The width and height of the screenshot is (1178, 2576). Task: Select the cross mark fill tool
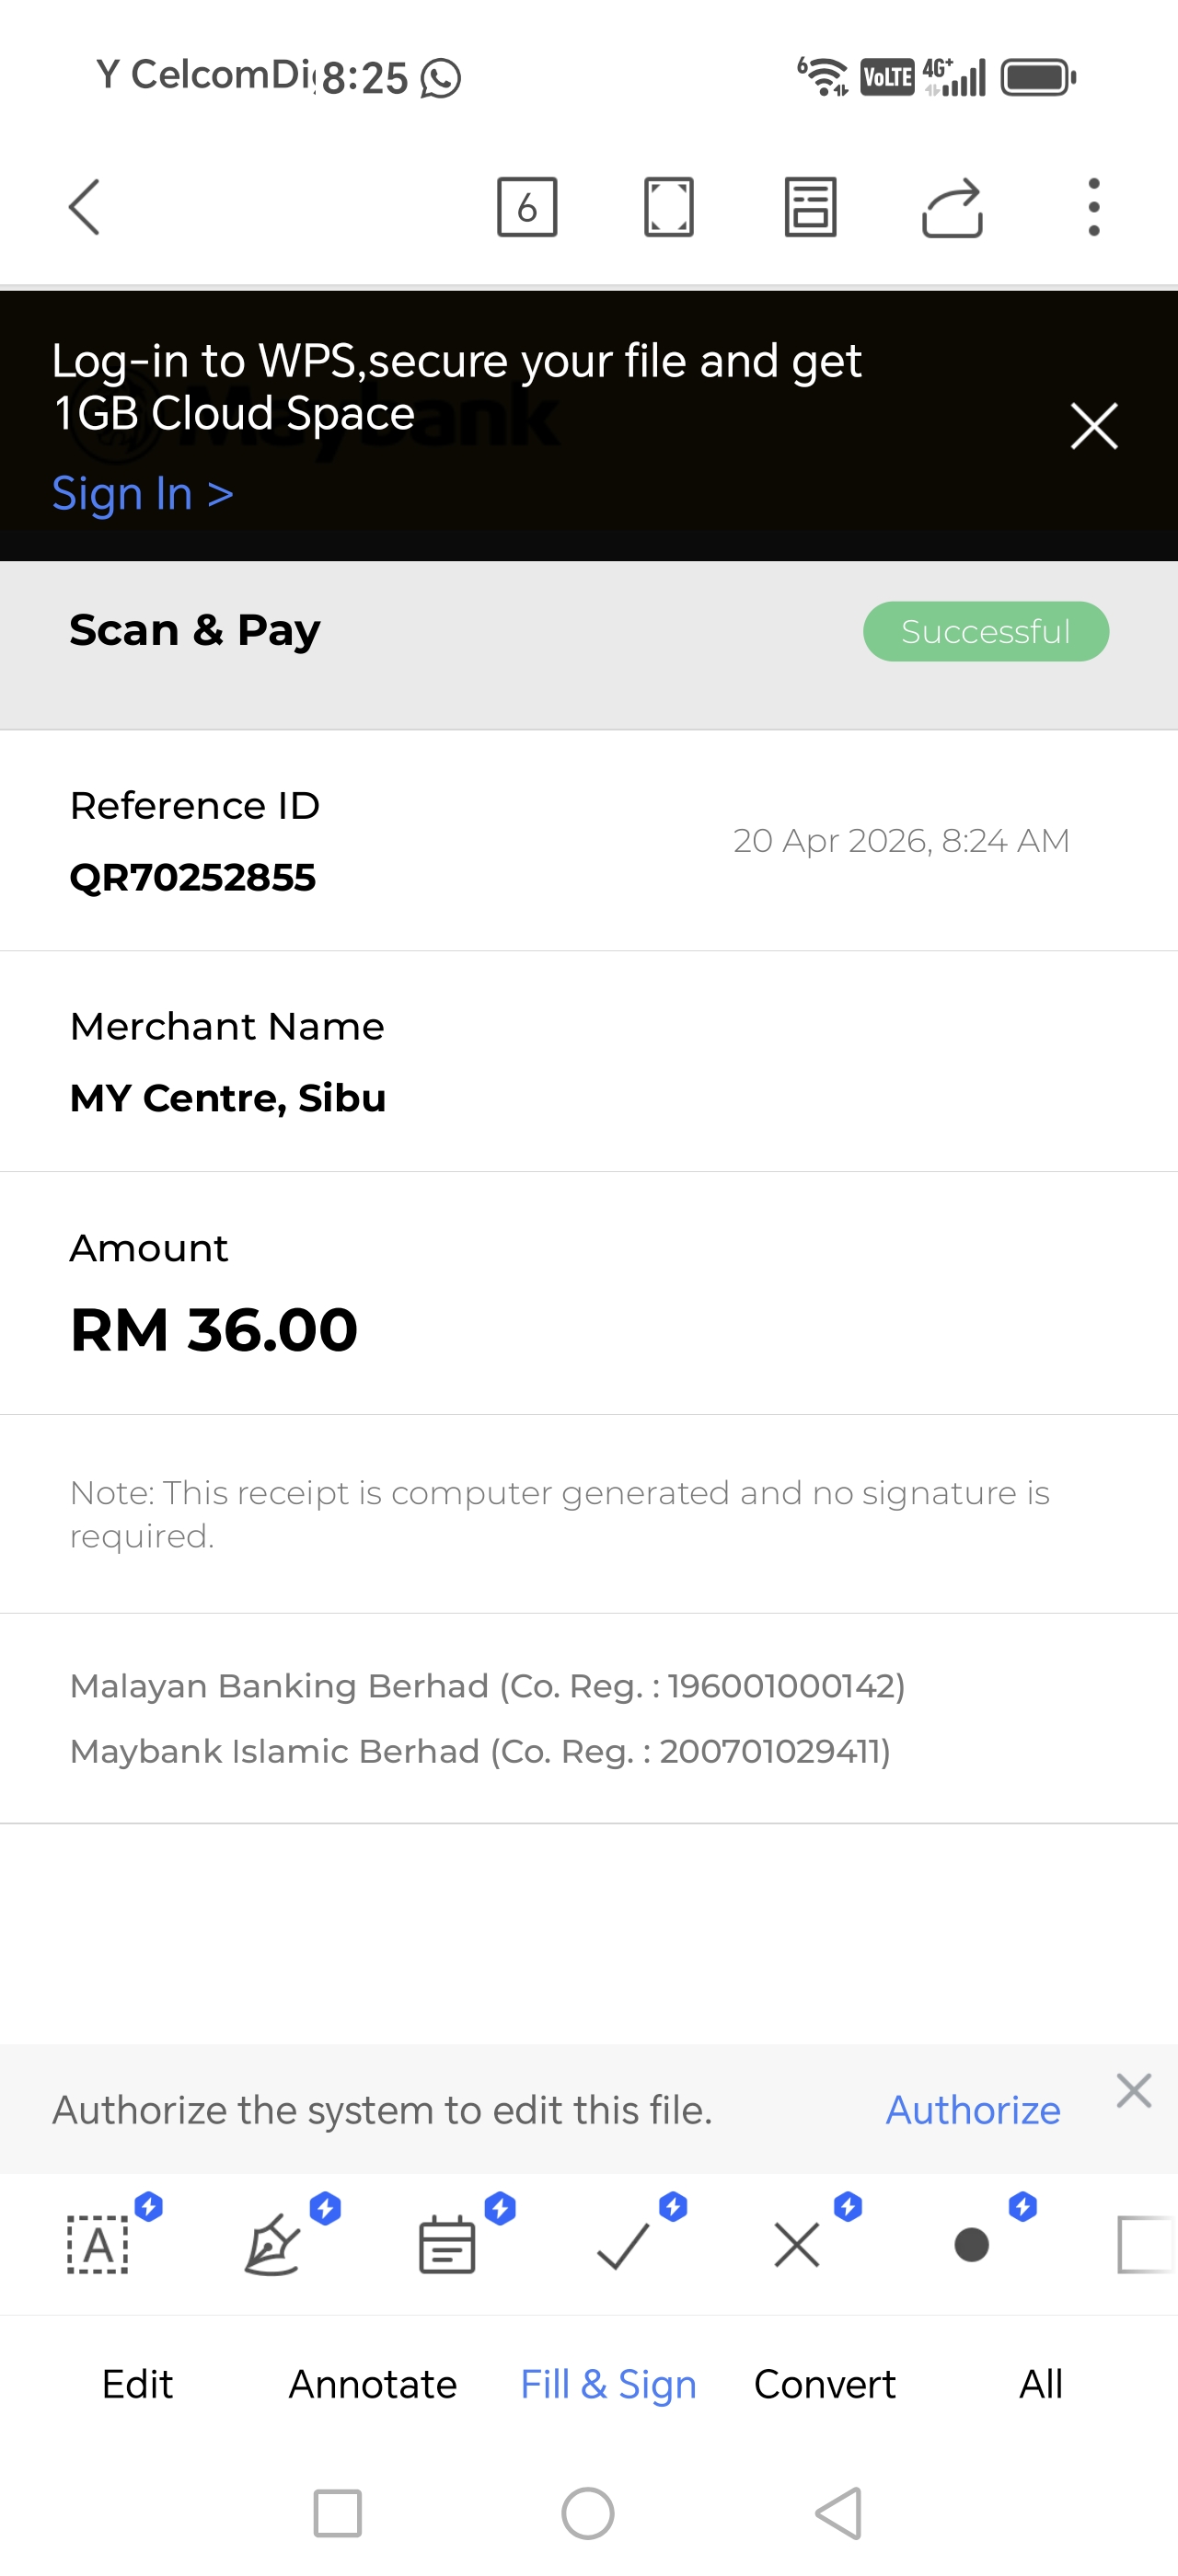click(x=797, y=2244)
